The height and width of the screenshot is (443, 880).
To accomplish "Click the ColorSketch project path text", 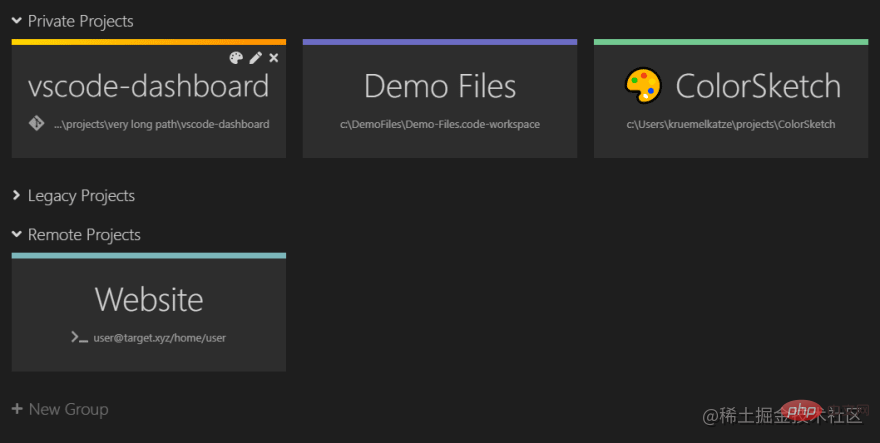I will (x=731, y=125).
